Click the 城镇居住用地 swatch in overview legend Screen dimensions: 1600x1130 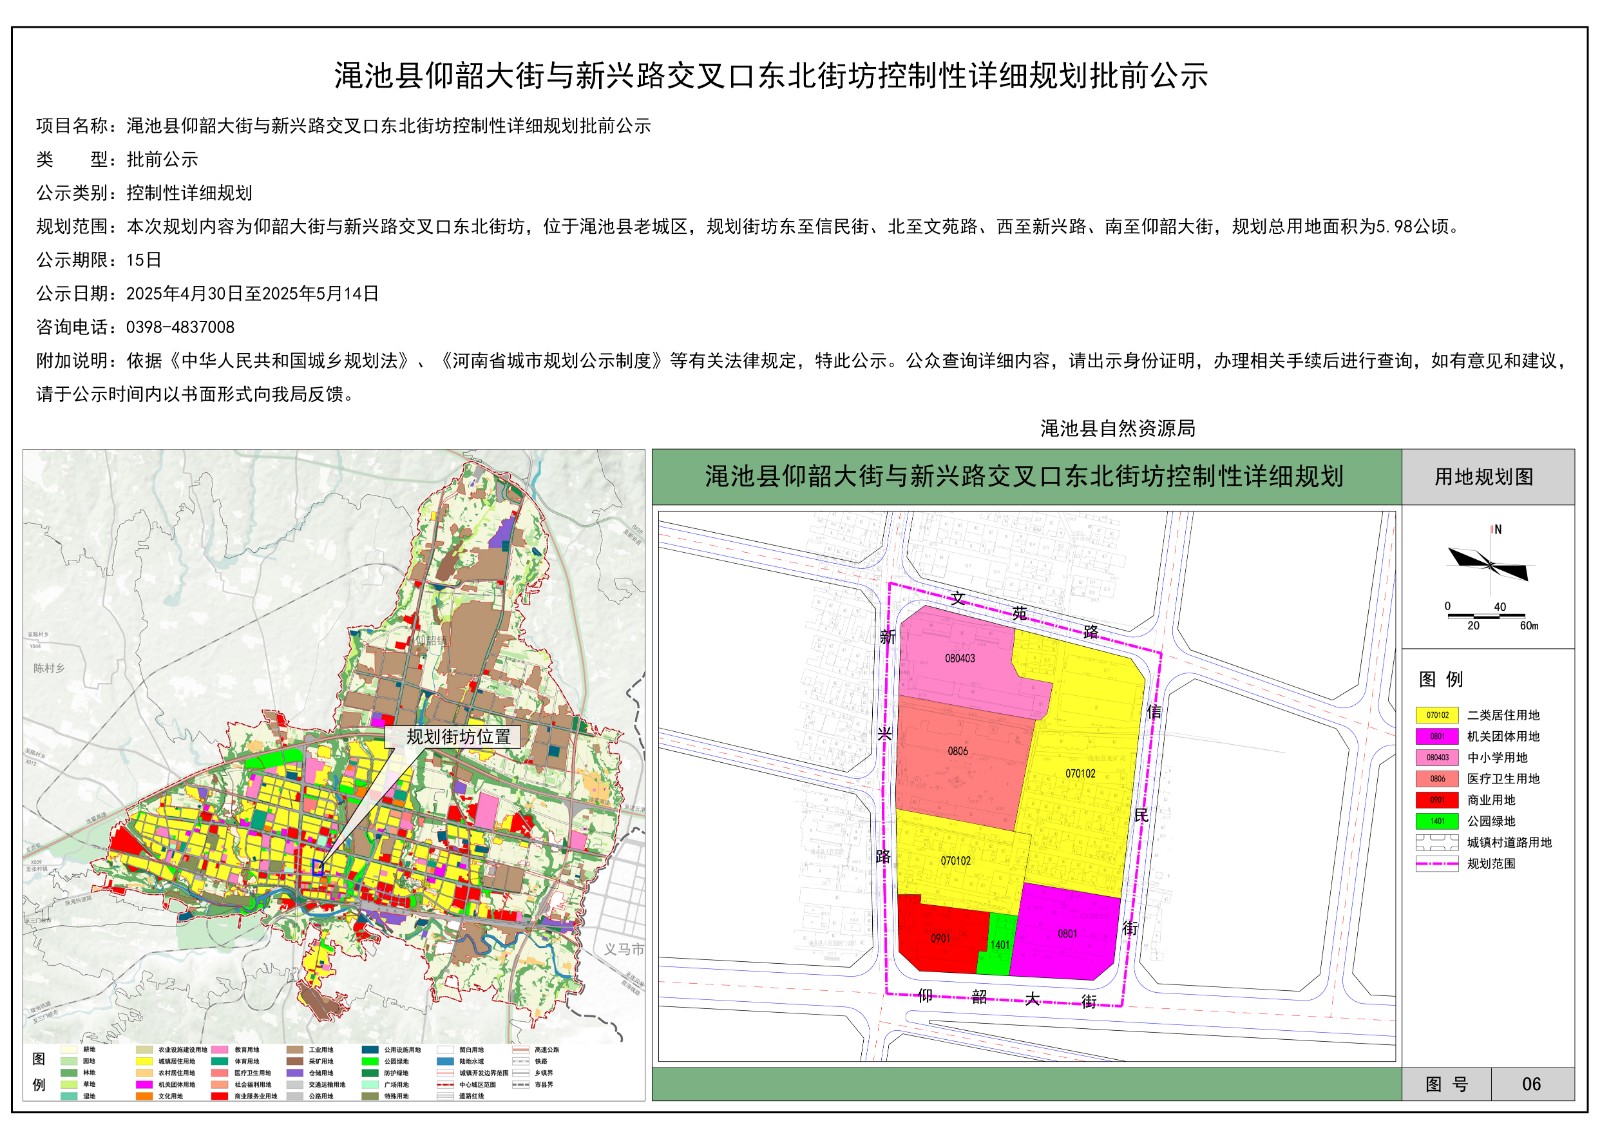click(x=144, y=1061)
